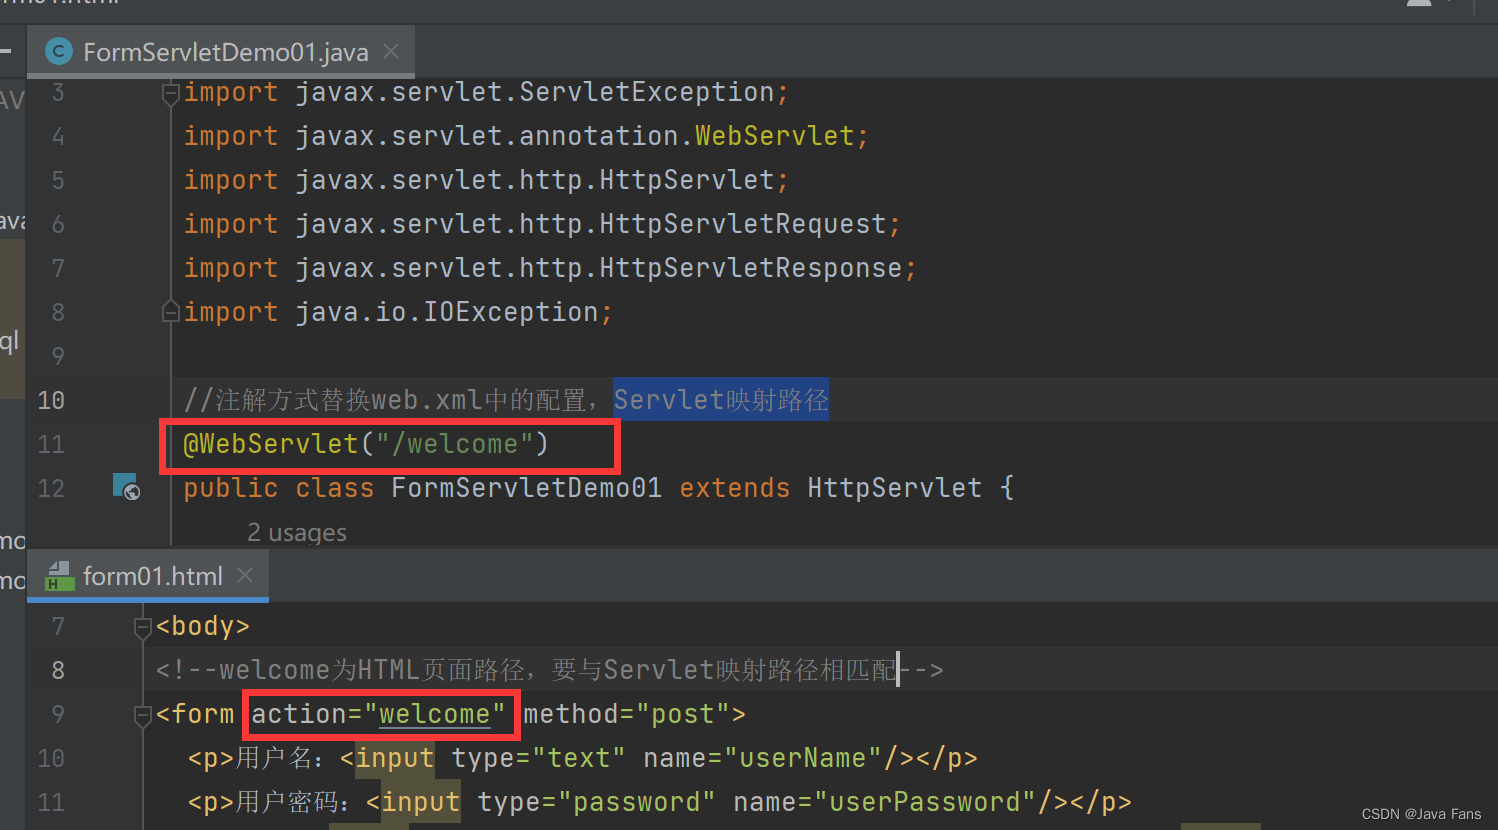Image resolution: width=1498 pixels, height=830 pixels.
Task: Click the HTML comment on line 8
Action: 549,670
